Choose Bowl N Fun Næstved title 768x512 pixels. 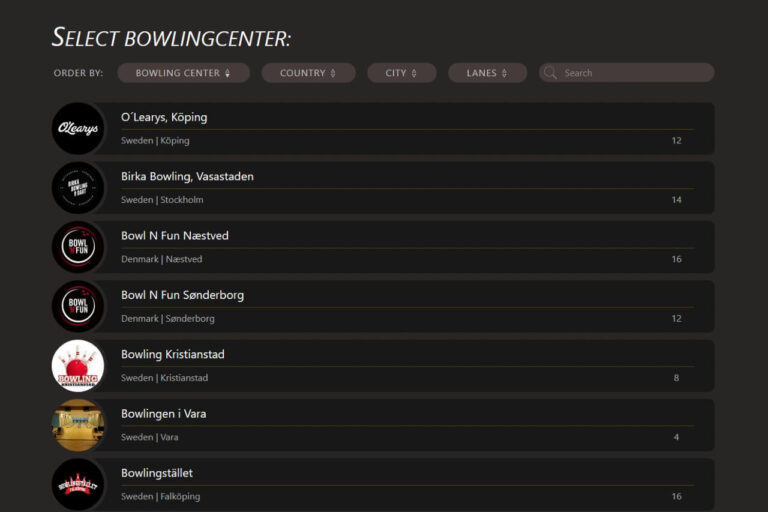pos(175,236)
